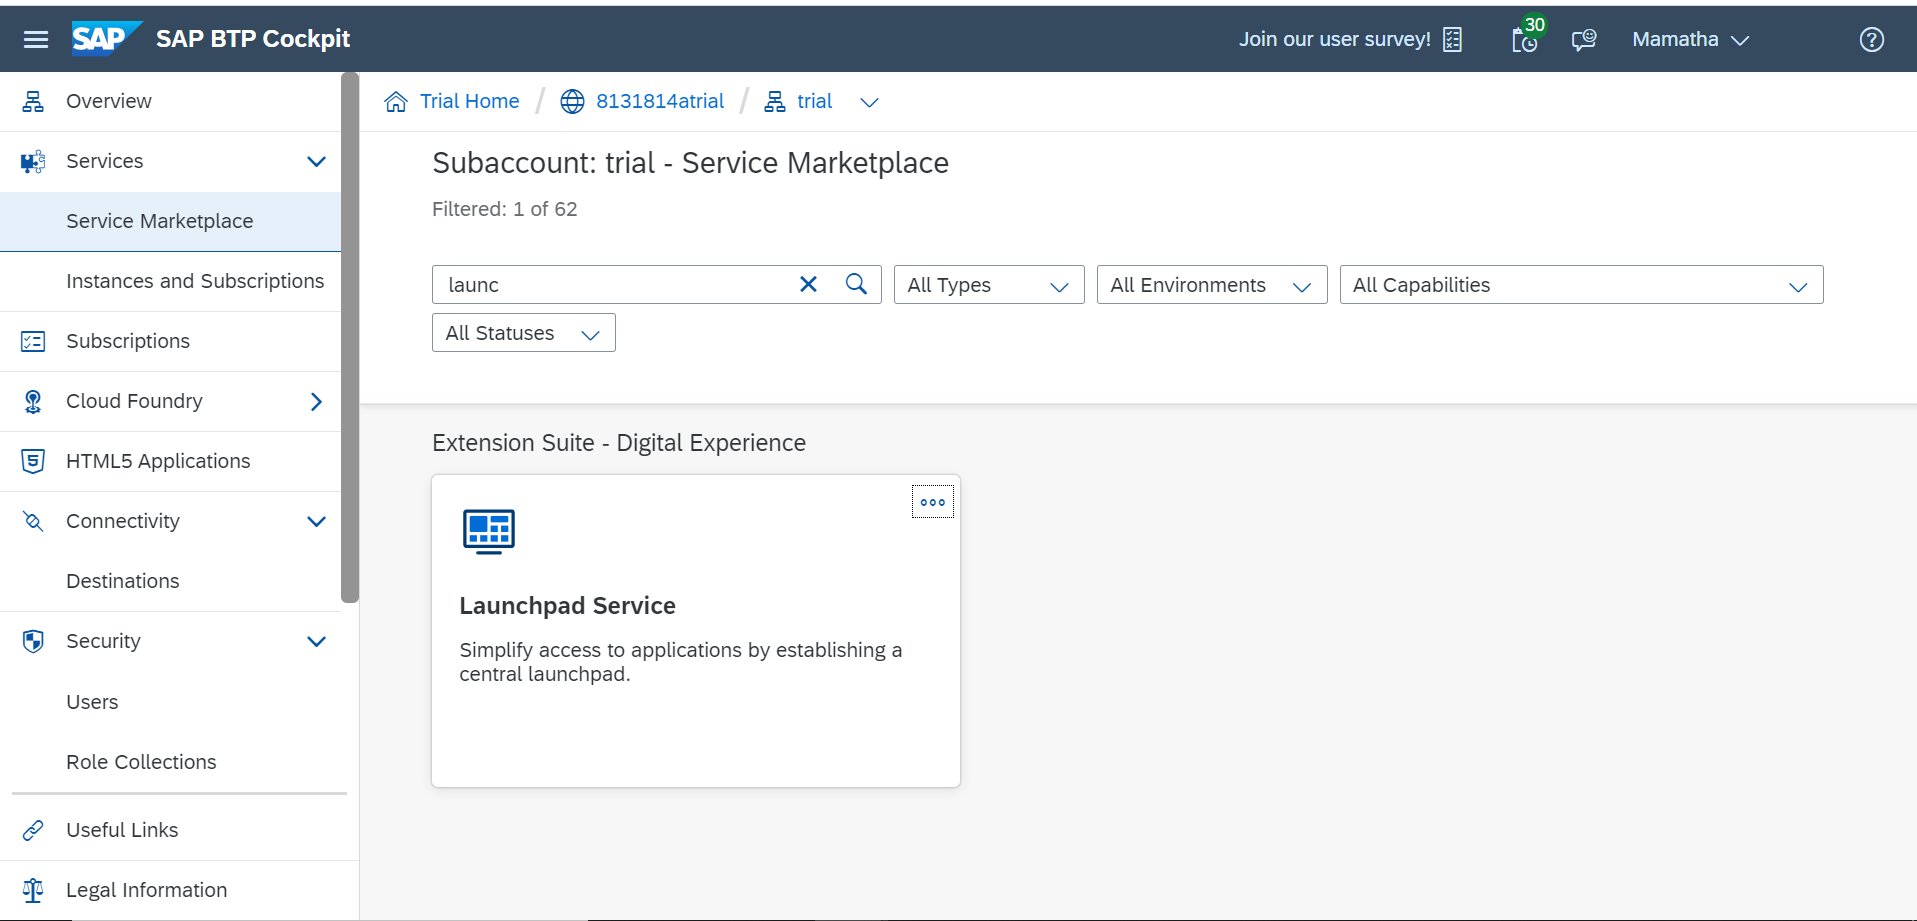Click the magnifier search icon
The height and width of the screenshot is (921, 1917).
(856, 284)
